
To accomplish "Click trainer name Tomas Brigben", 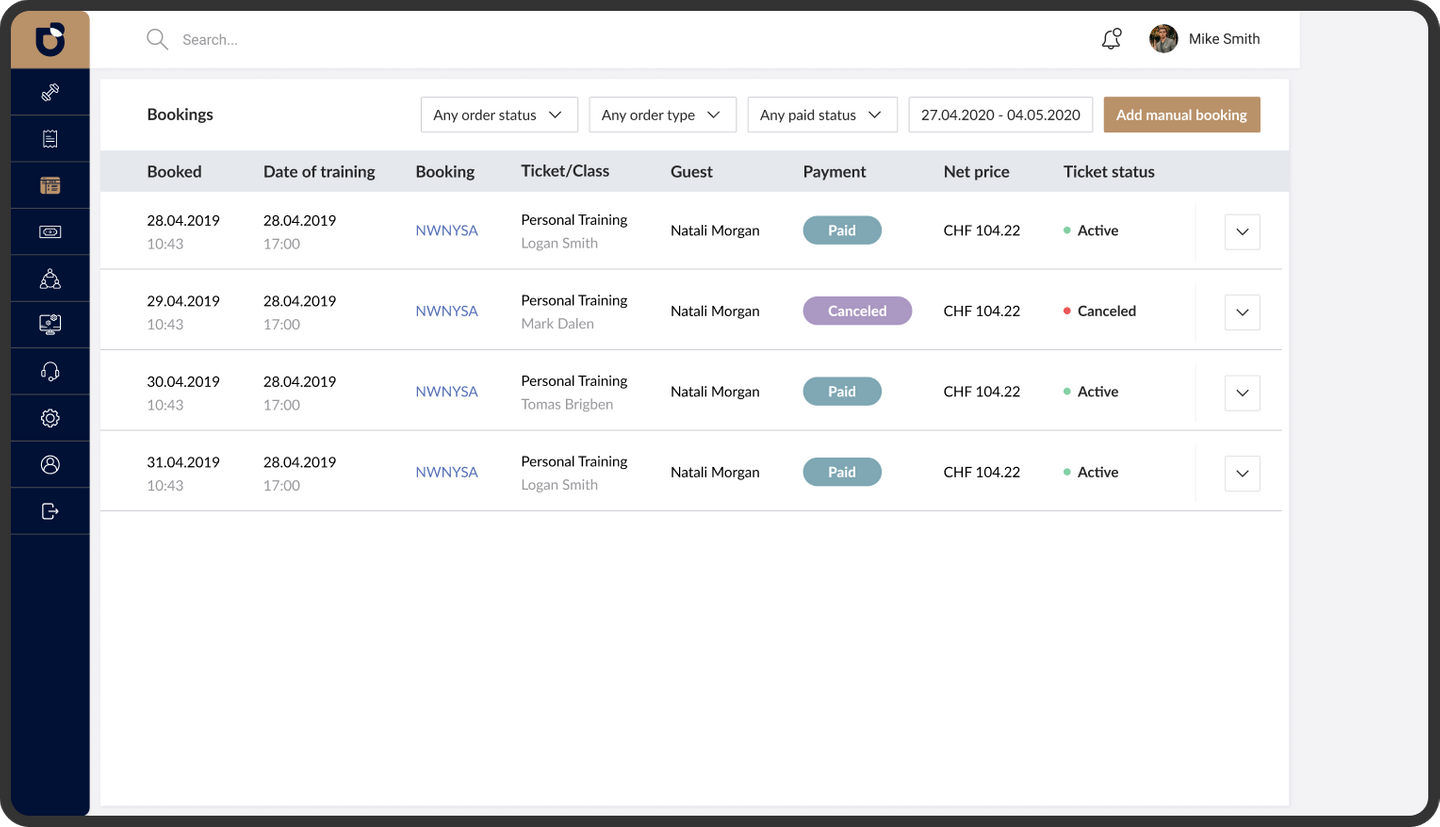I will pos(567,405).
